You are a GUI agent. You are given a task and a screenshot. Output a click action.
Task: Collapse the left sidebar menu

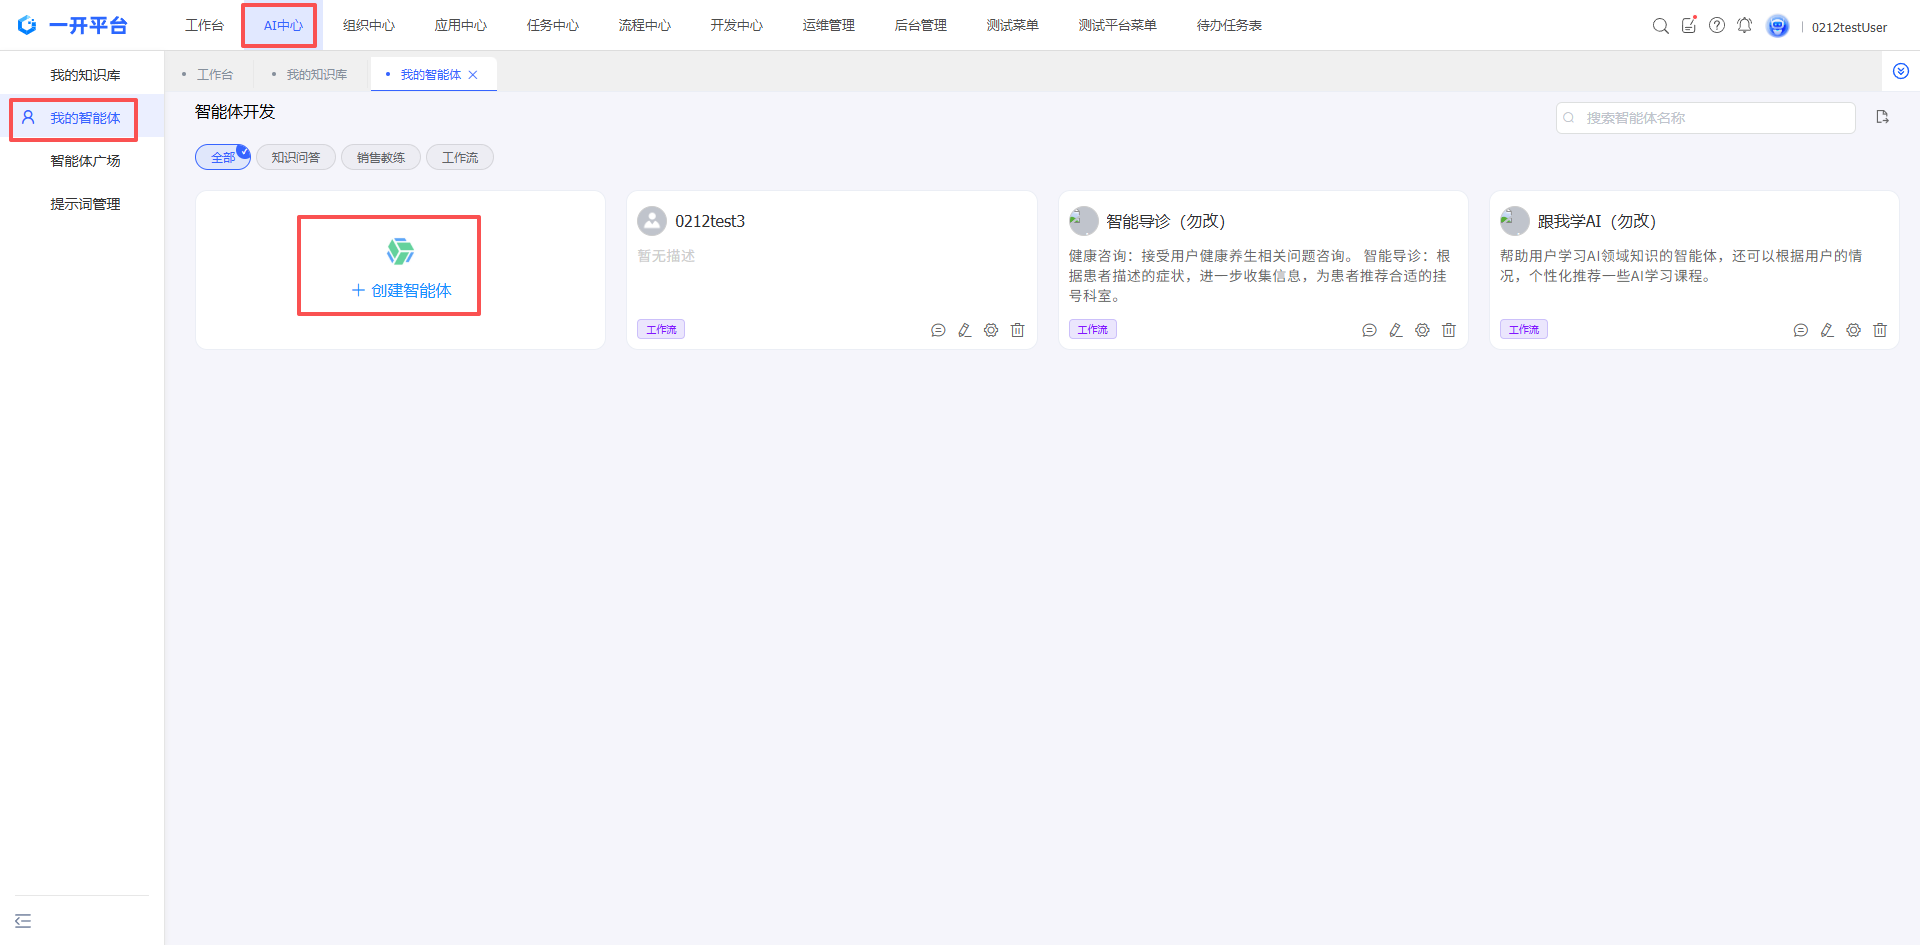23,921
